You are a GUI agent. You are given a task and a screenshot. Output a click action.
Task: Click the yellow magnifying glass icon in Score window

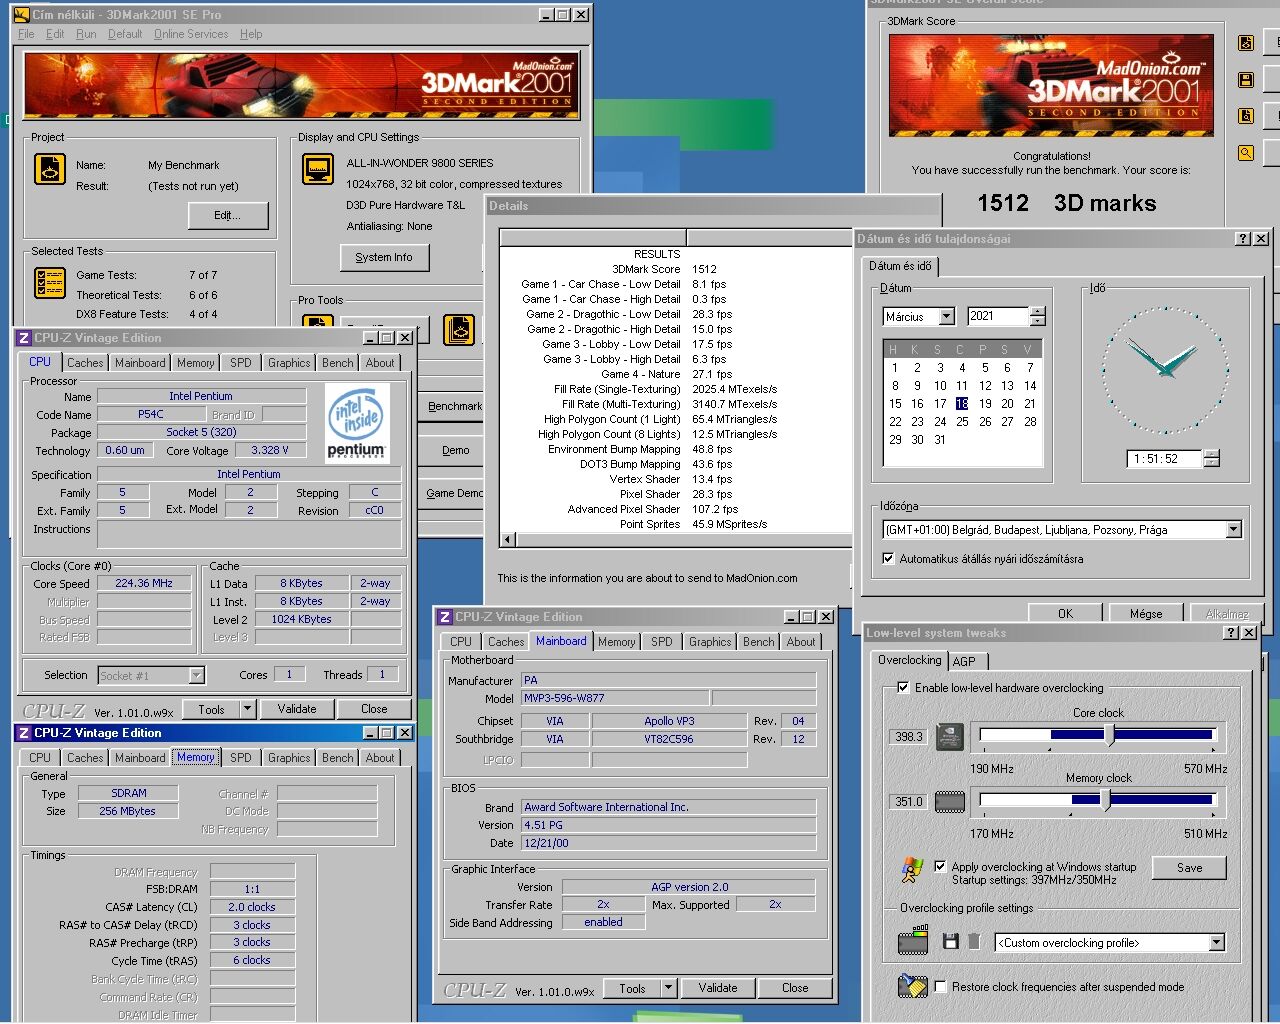click(x=1246, y=153)
